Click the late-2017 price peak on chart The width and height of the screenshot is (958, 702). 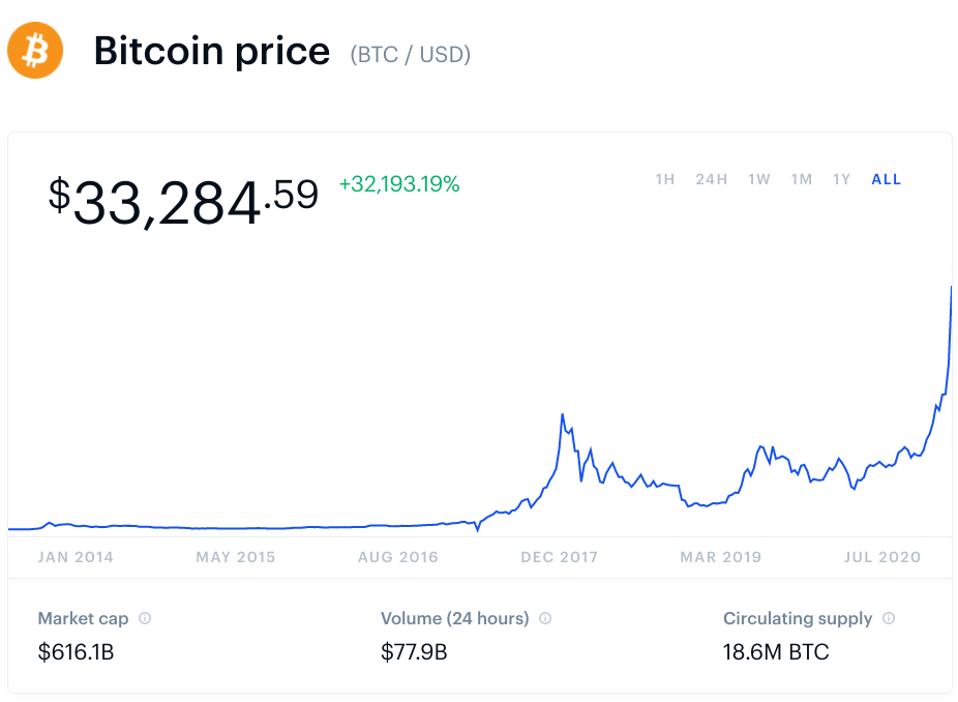(x=563, y=415)
